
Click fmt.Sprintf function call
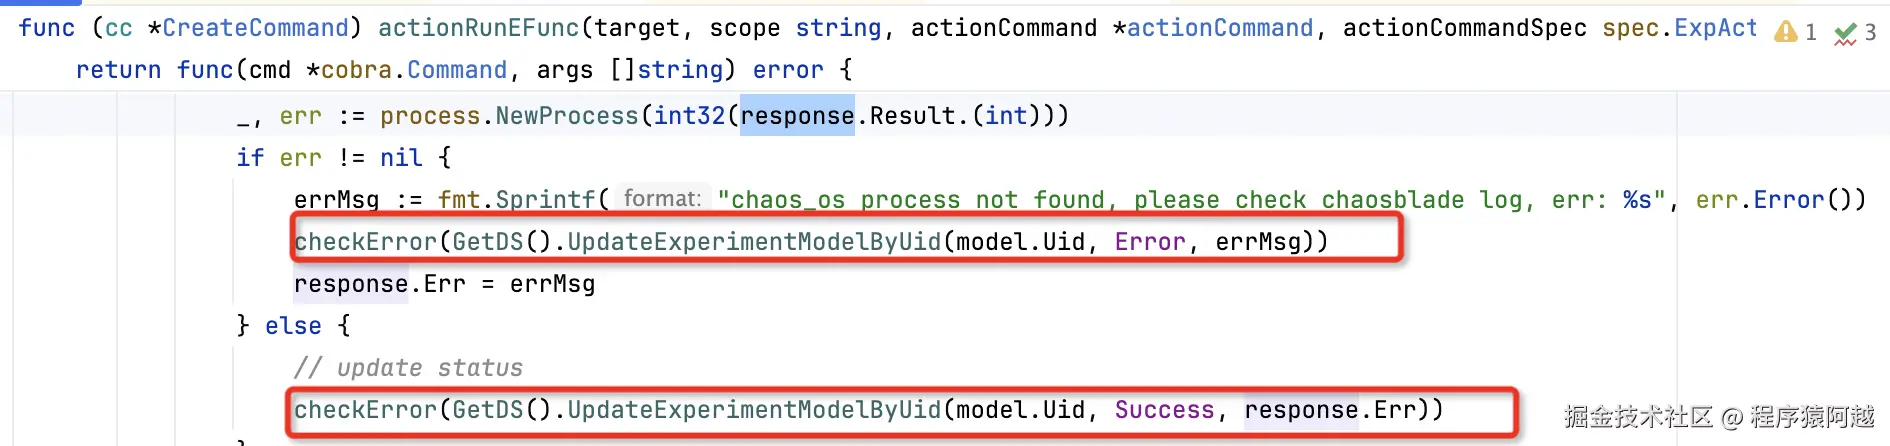click(x=516, y=200)
